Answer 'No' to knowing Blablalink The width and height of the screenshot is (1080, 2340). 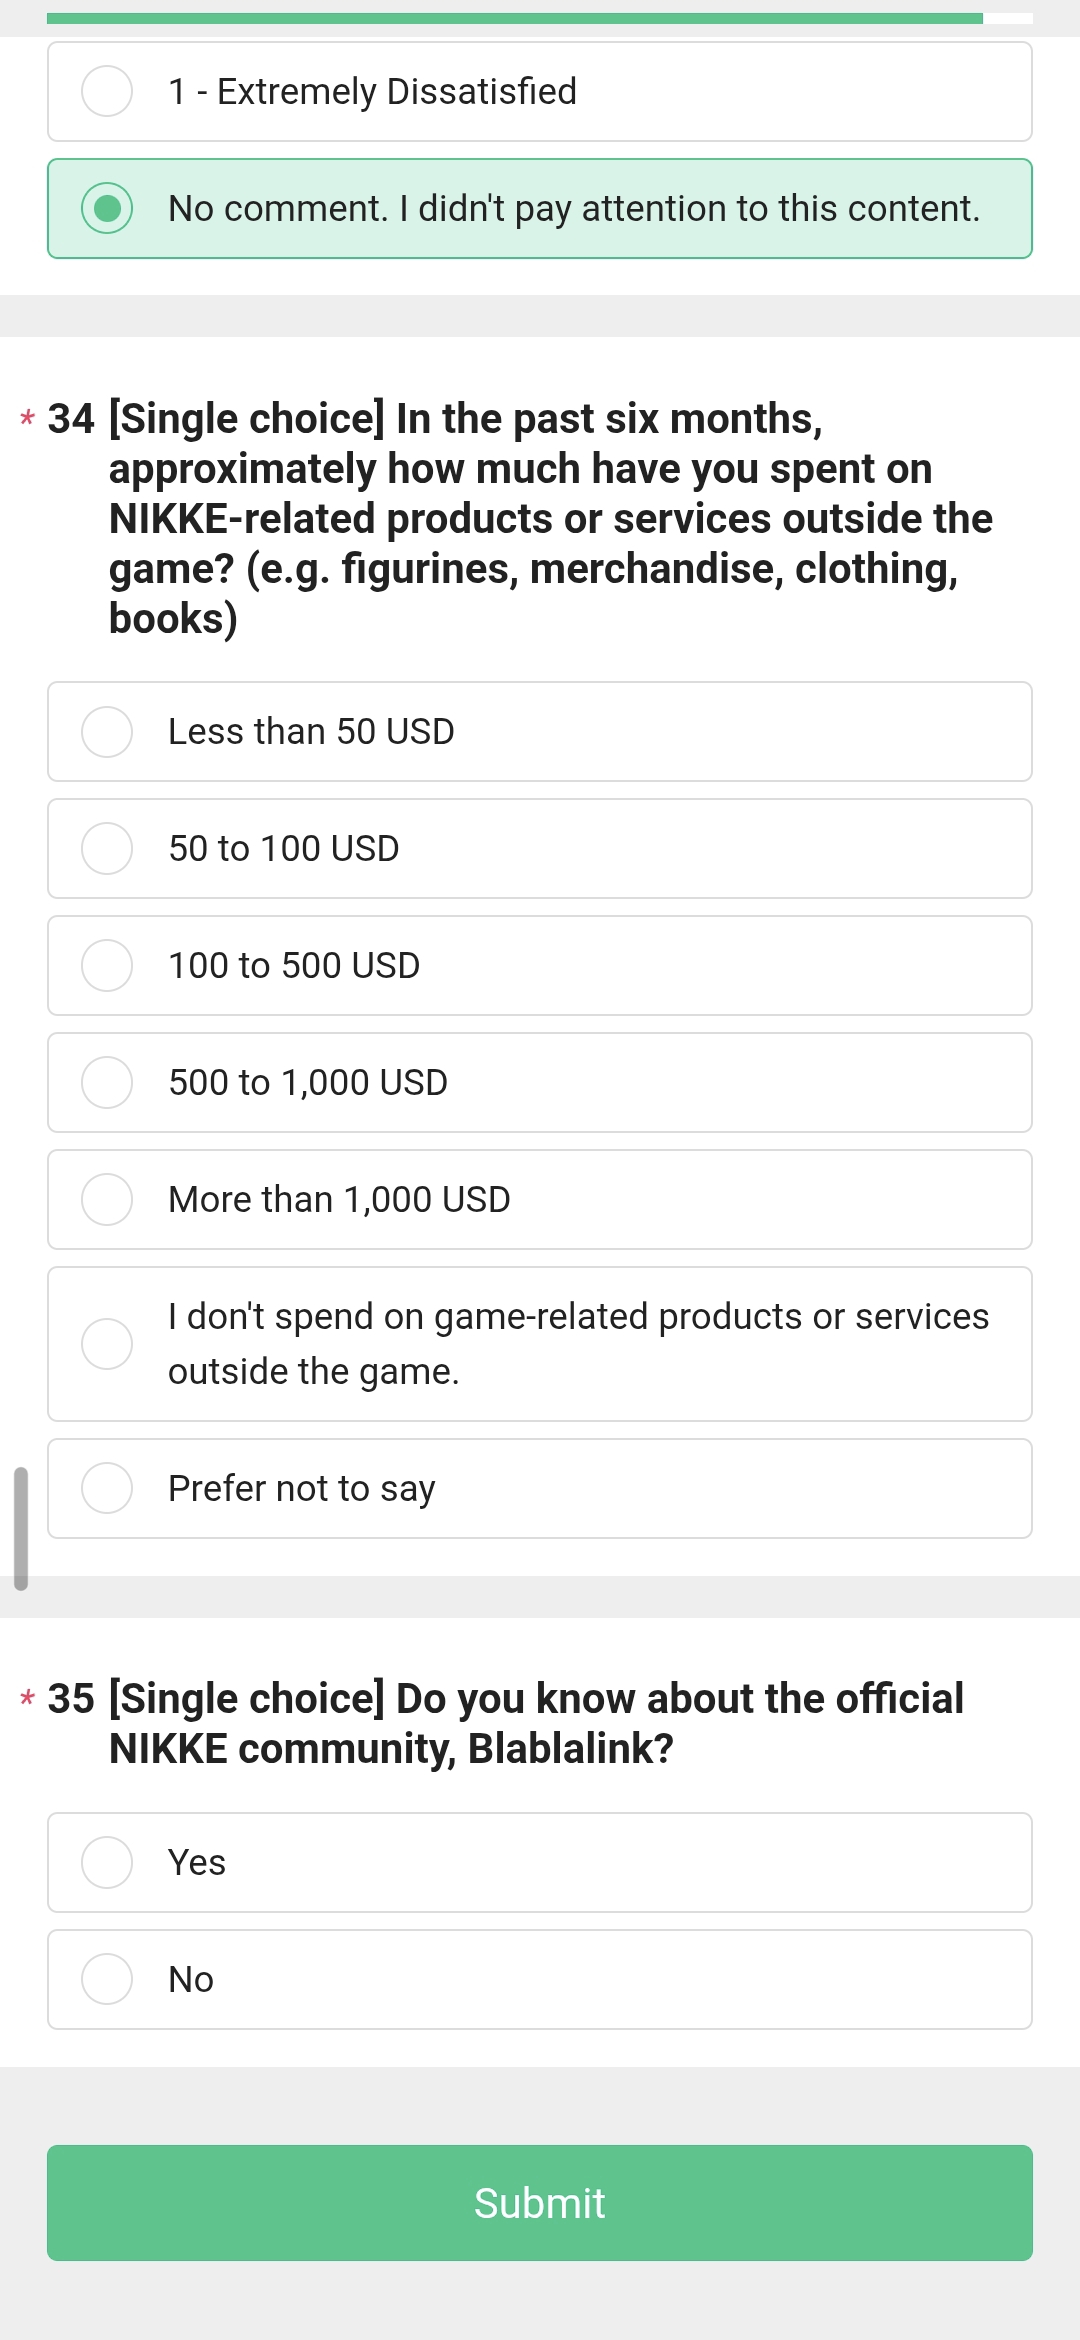107,1980
